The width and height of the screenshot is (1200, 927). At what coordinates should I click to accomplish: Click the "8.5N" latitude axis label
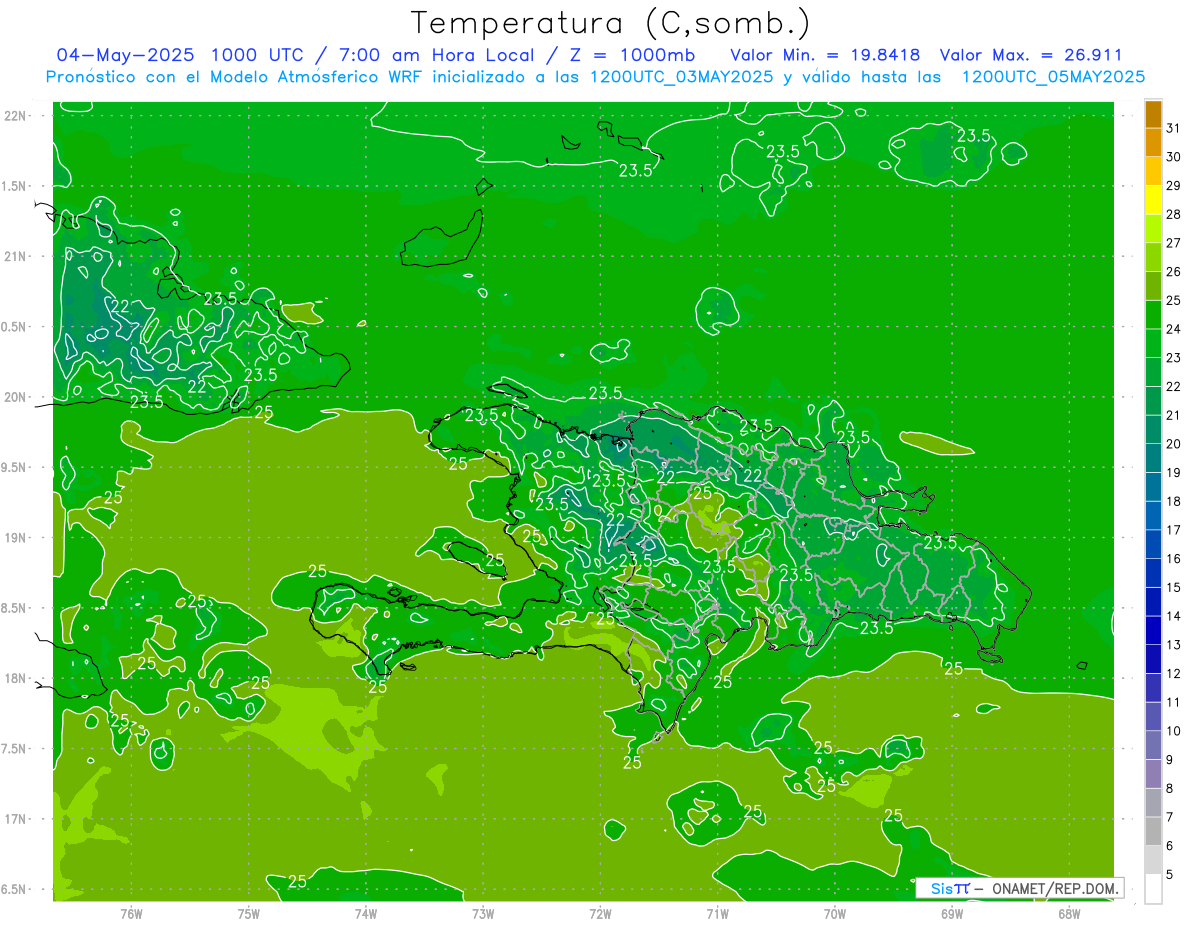(x=15, y=608)
